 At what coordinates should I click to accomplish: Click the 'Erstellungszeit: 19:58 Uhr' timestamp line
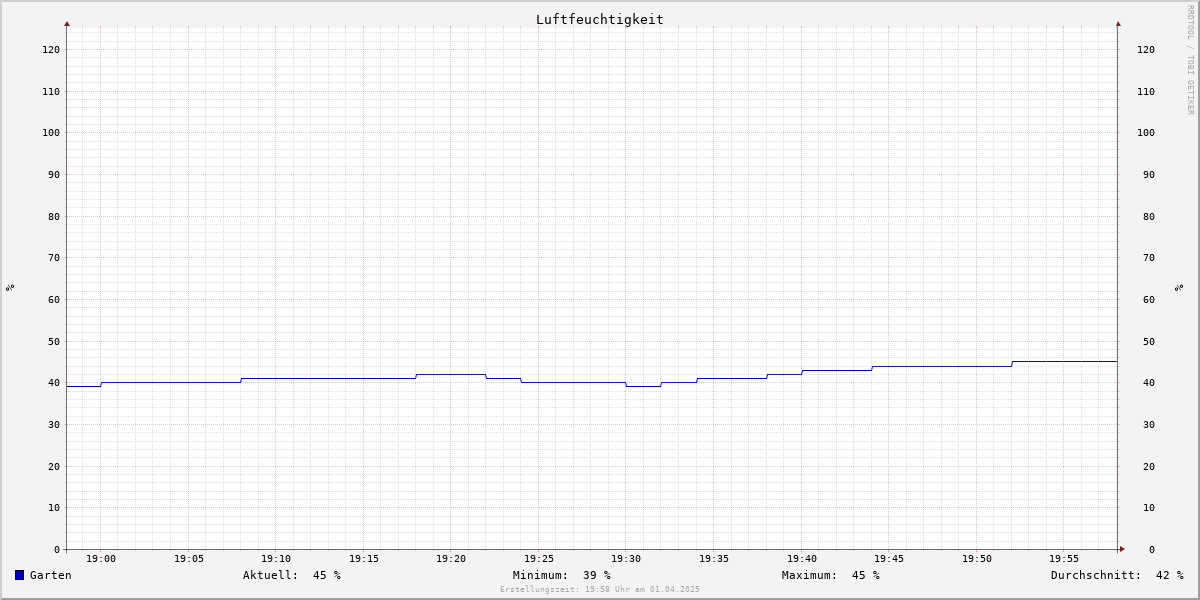tap(600, 589)
